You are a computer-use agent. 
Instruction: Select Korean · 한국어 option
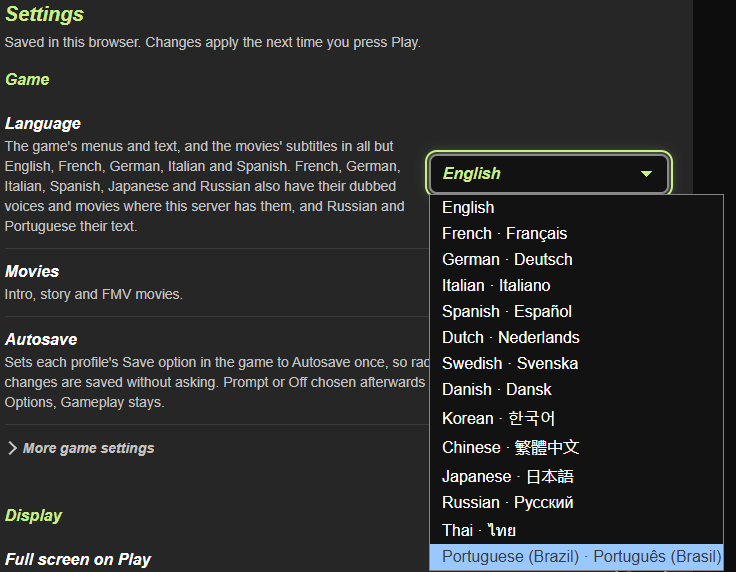coord(576,418)
